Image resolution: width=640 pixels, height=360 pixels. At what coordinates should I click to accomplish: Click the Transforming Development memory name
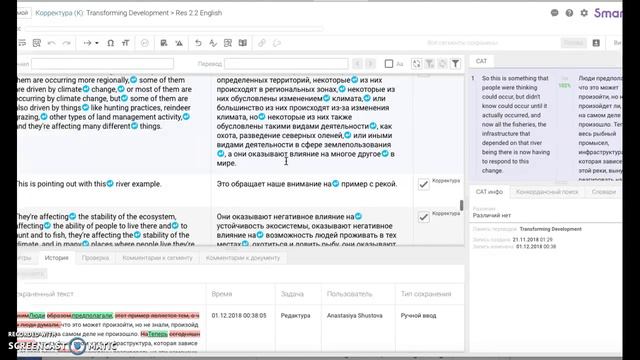(551, 229)
